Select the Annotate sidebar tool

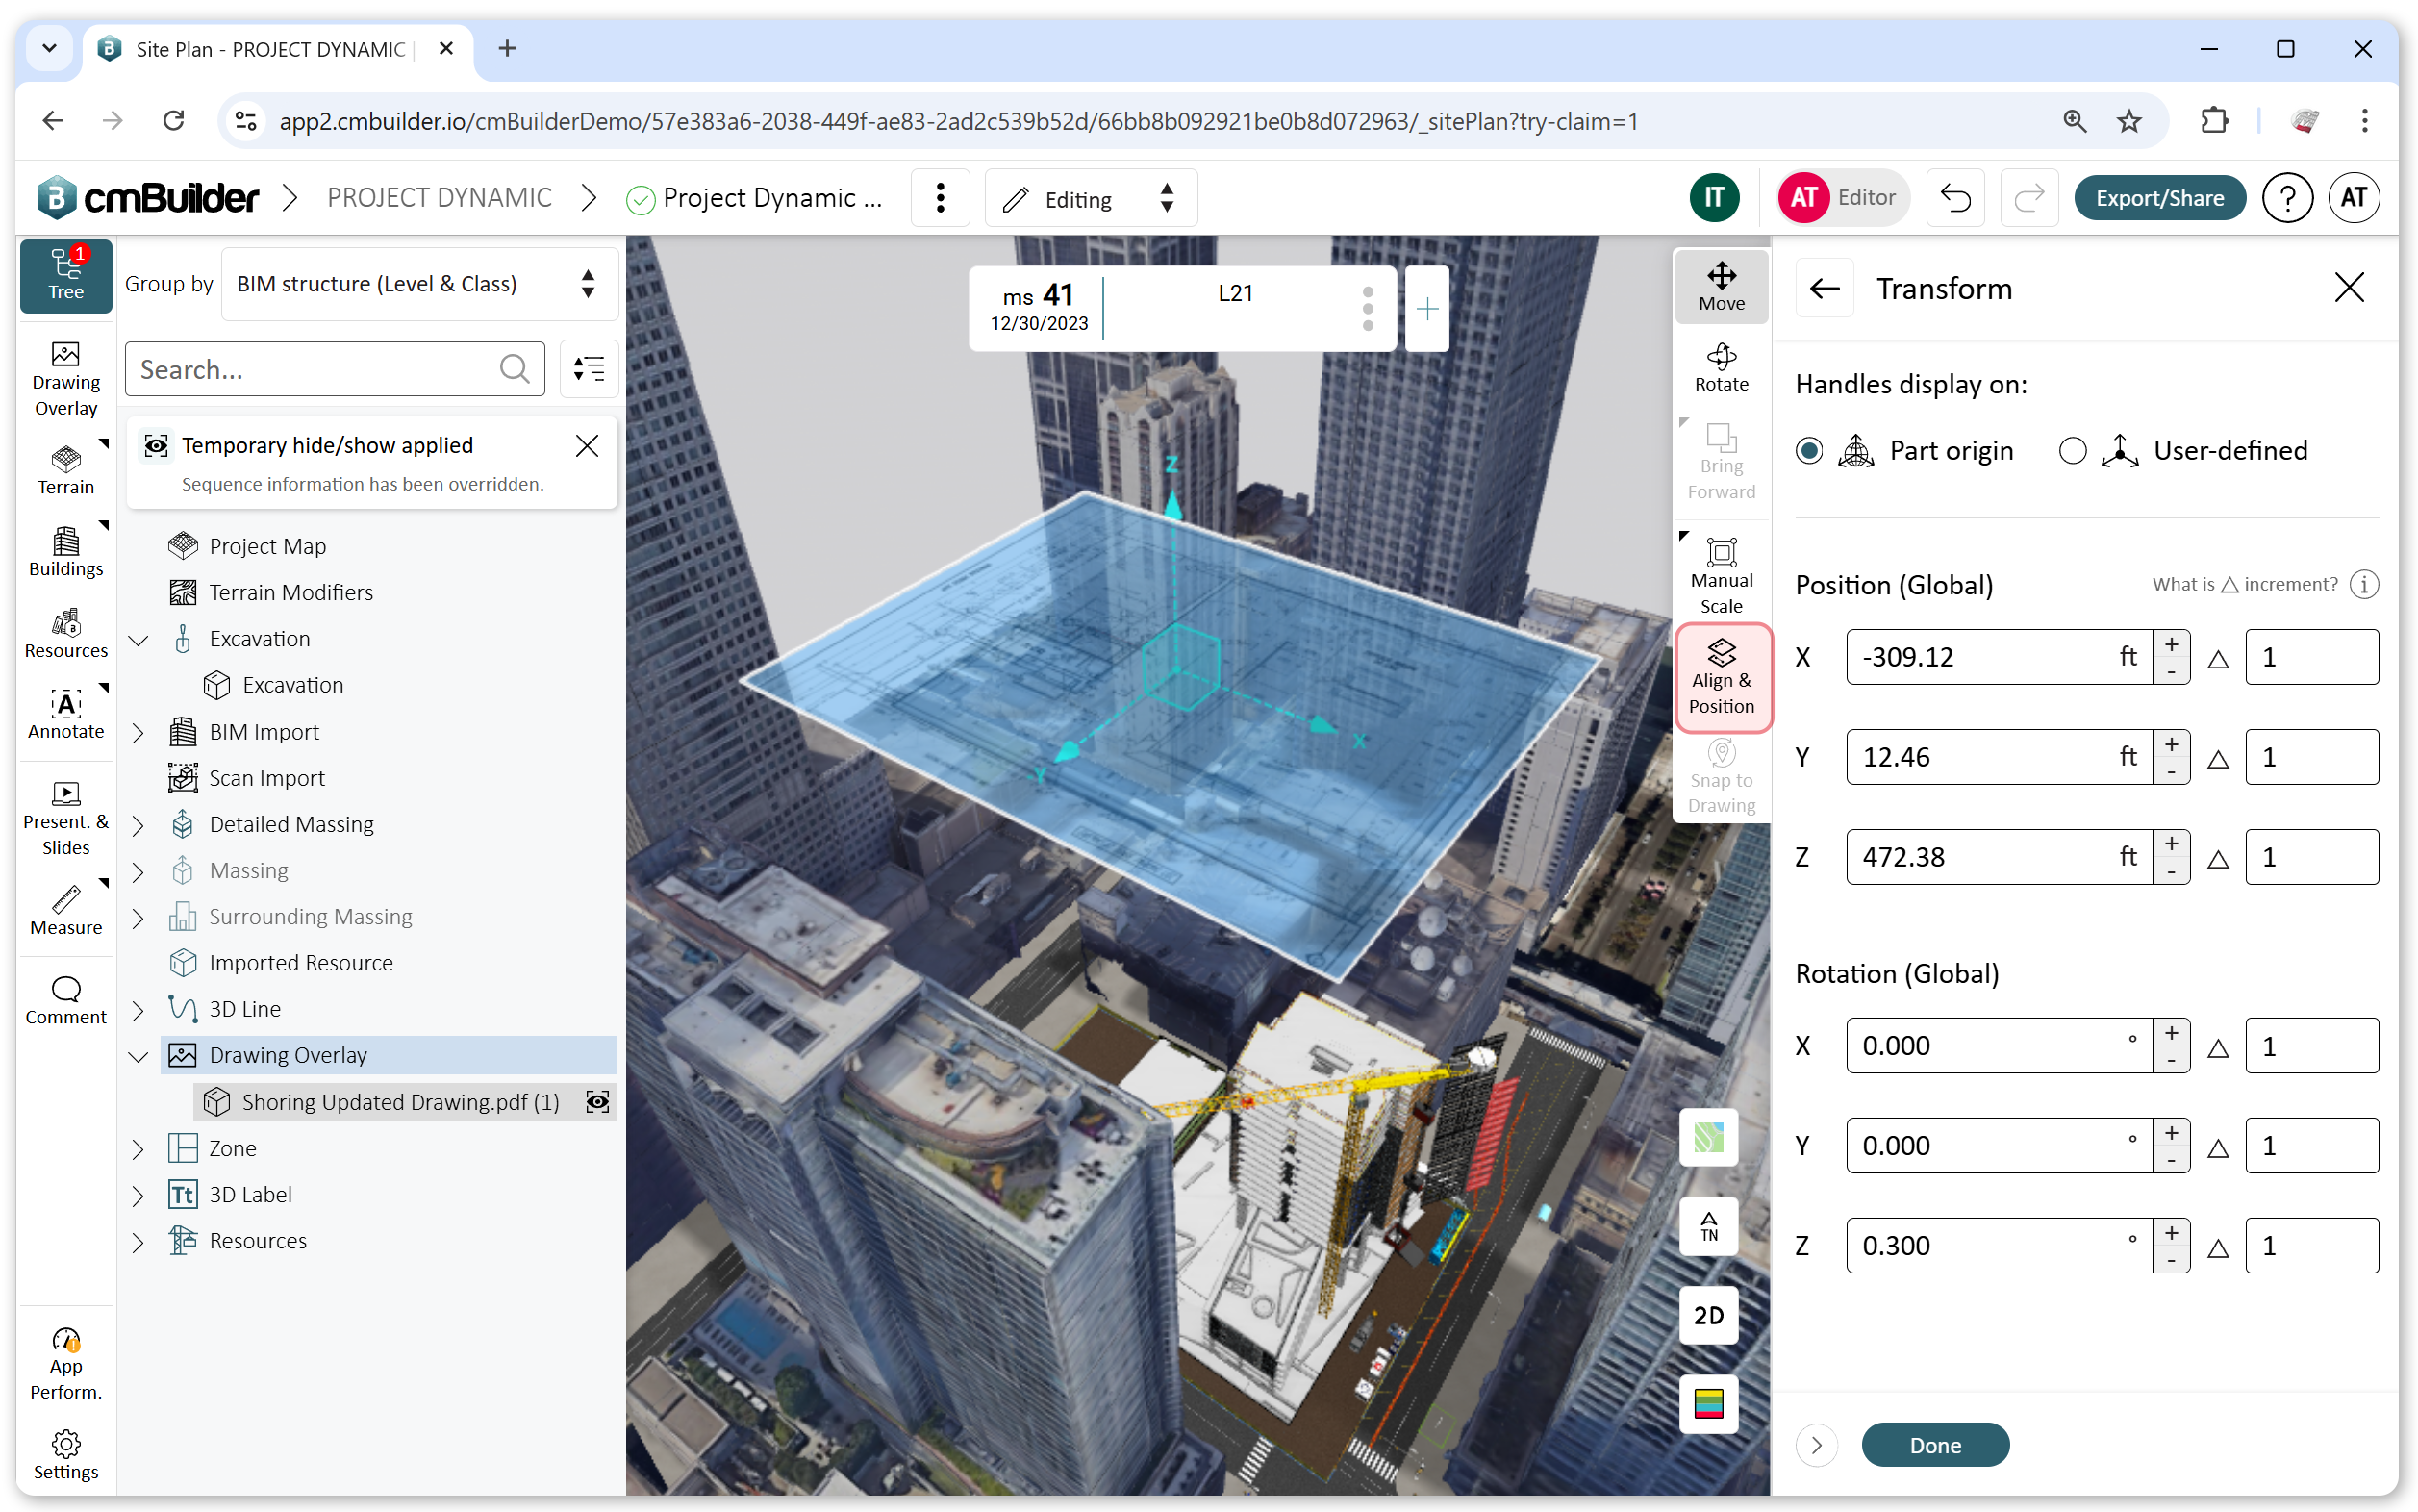point(66,715)
